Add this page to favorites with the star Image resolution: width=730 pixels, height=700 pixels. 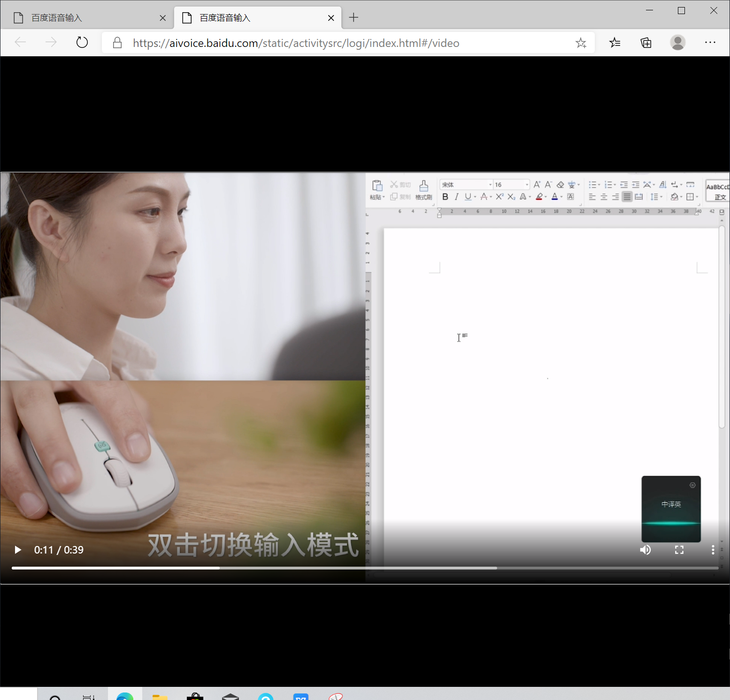pyautogui.click(x=581, y=43)
